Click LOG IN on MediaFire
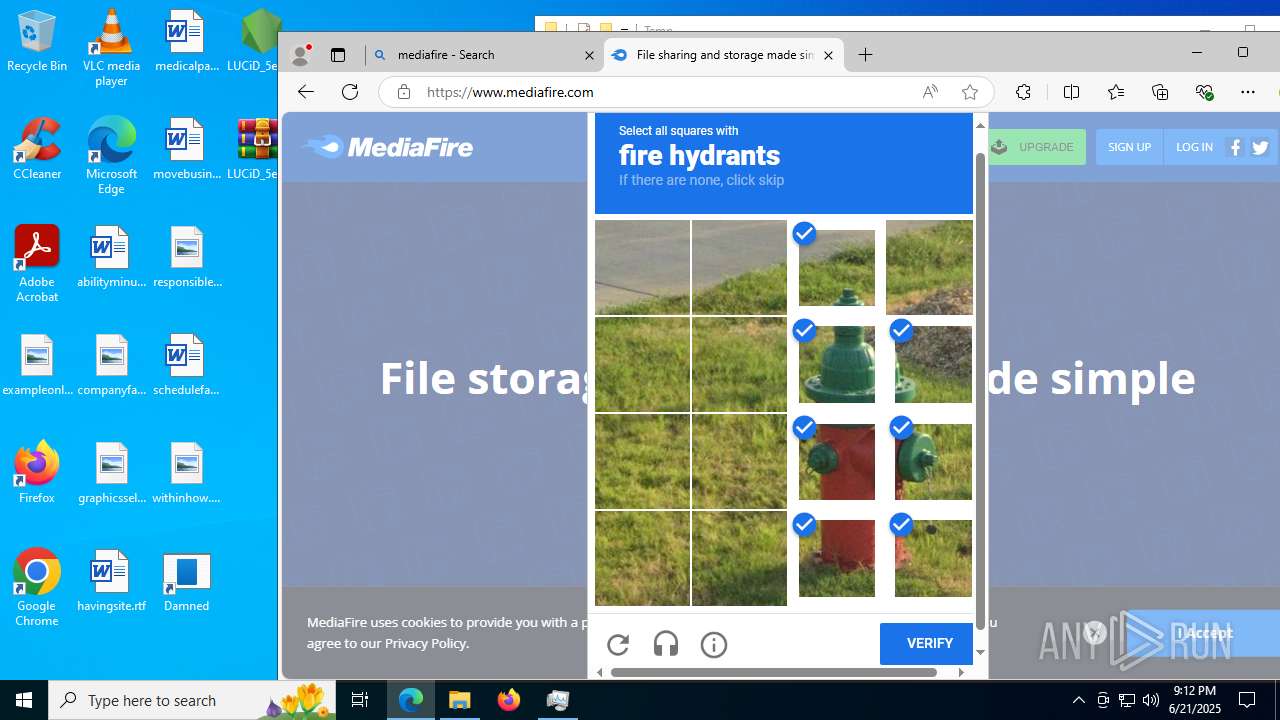The height and width of the screenshot is (720, 1280). (1194, 147)
